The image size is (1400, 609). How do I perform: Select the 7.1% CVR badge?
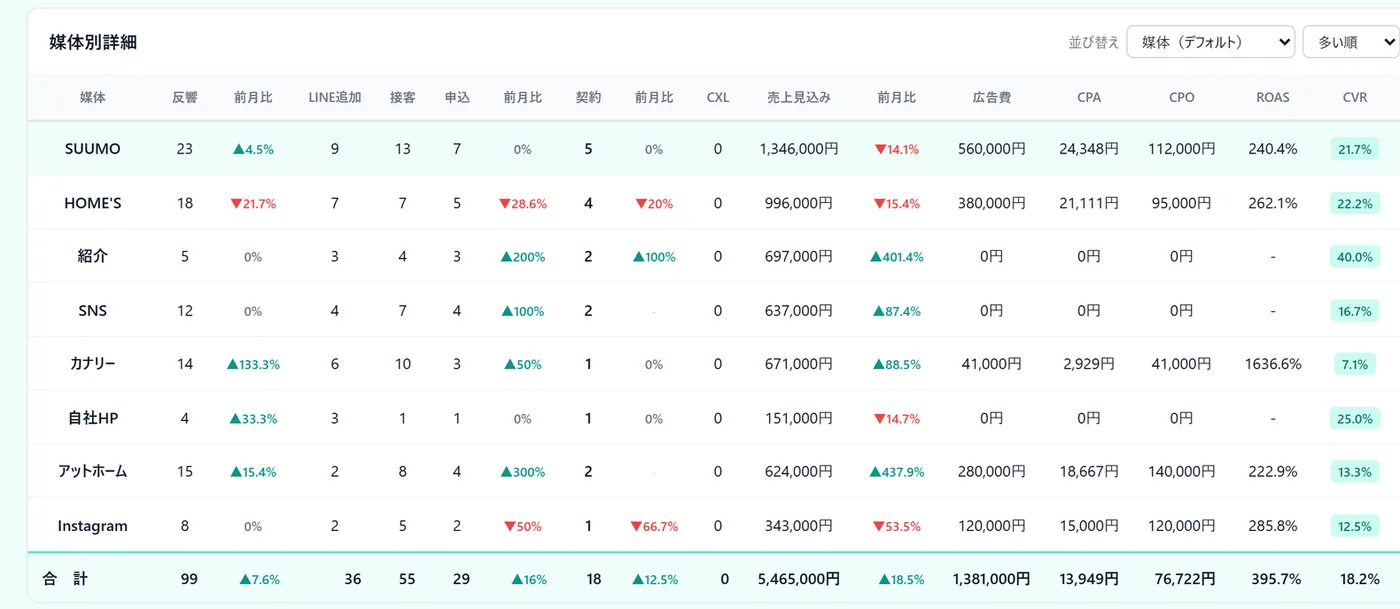(1355, 364)
